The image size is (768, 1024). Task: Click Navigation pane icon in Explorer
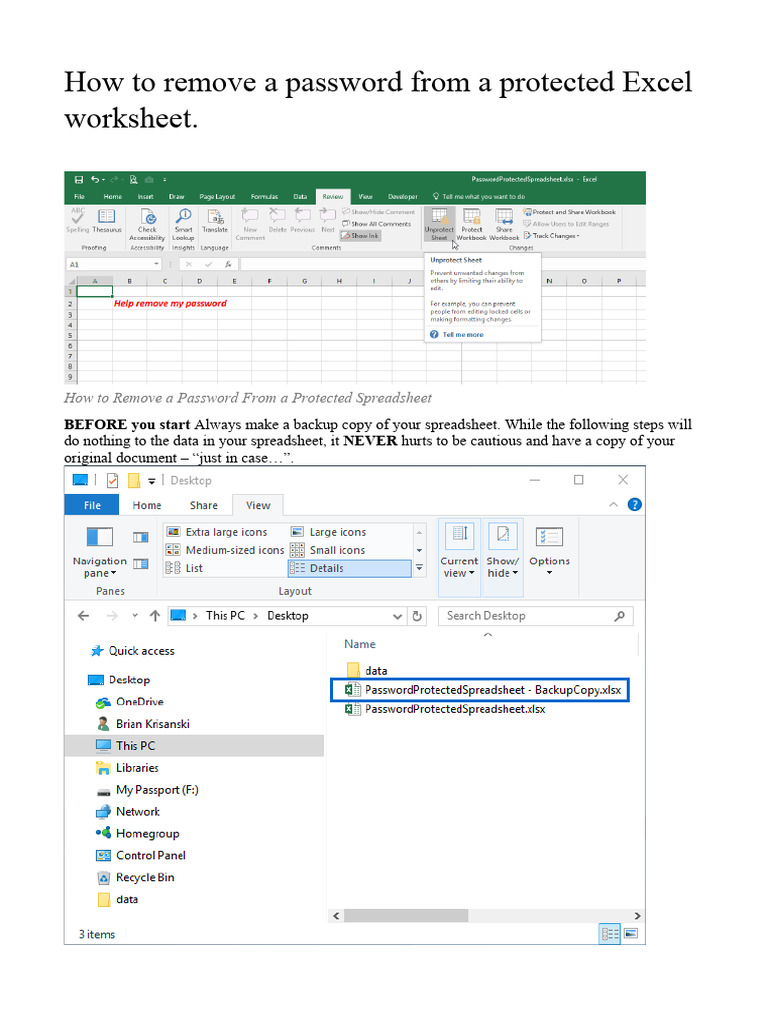coord(100,537)
